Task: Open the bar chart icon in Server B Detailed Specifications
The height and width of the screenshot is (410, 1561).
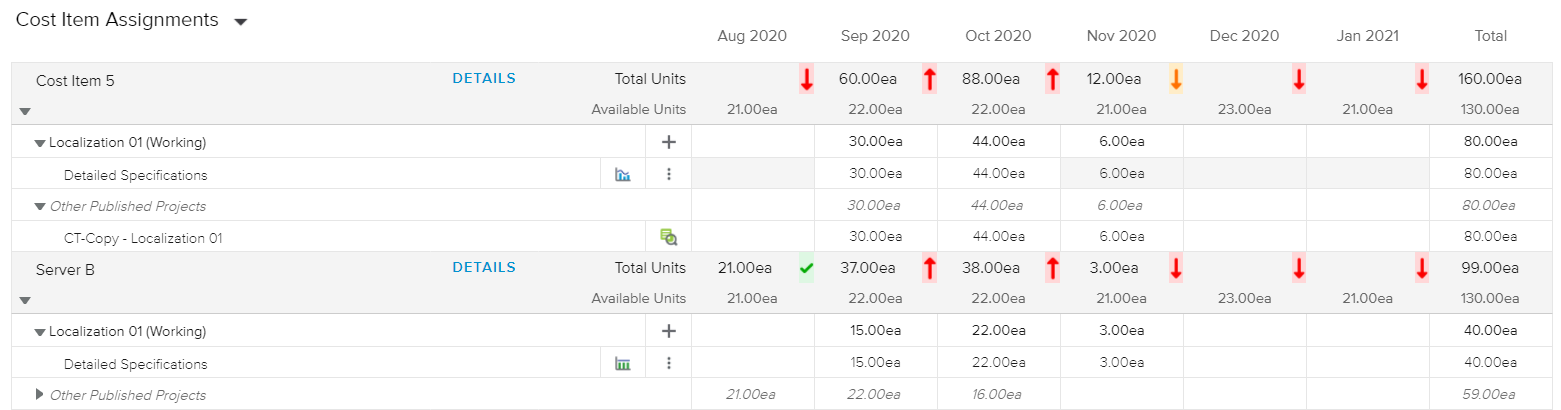Action: [x=623, y=364]
